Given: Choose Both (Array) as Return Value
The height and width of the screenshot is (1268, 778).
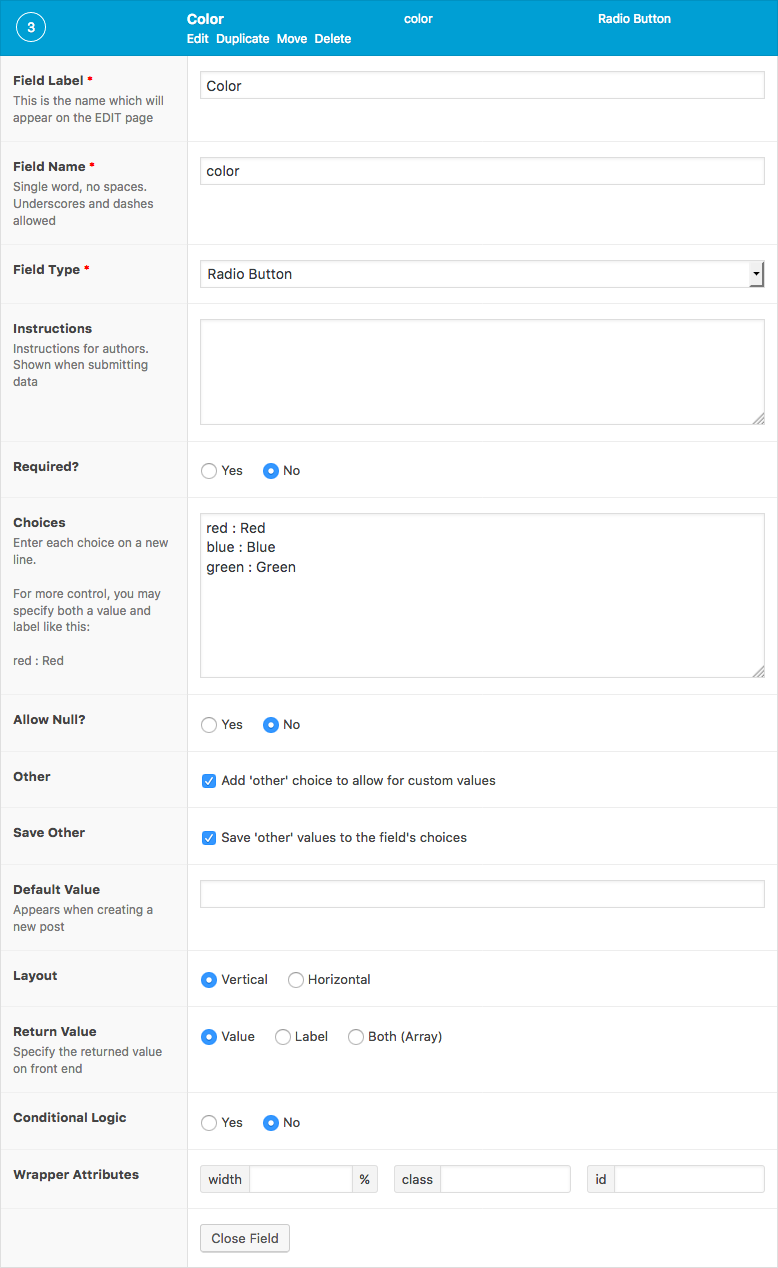Looking at the screenshot, I should coord(356,1037).
